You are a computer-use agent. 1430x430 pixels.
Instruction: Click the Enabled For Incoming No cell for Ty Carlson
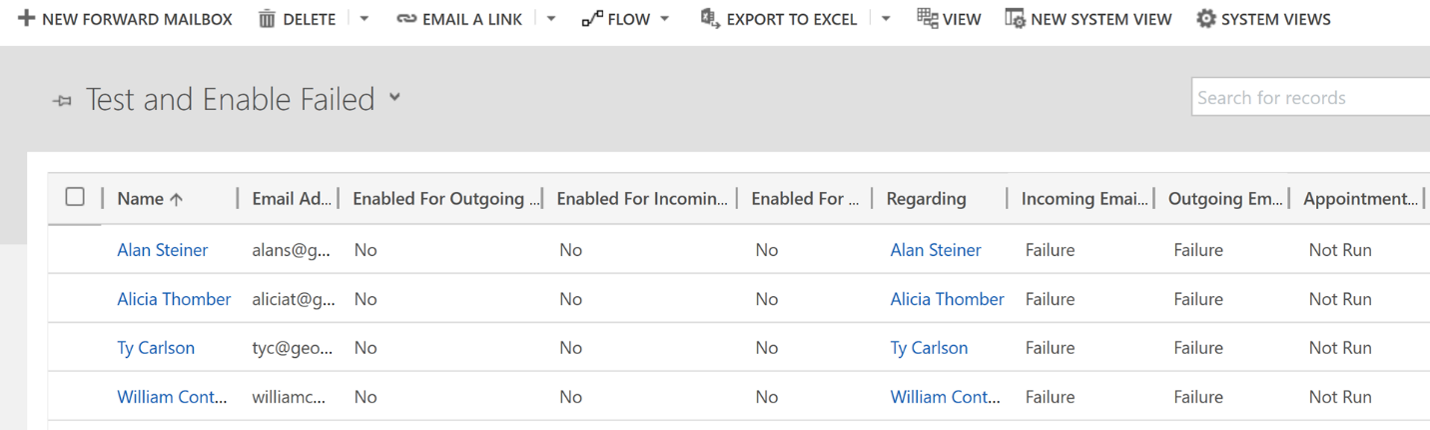point(571,348)
